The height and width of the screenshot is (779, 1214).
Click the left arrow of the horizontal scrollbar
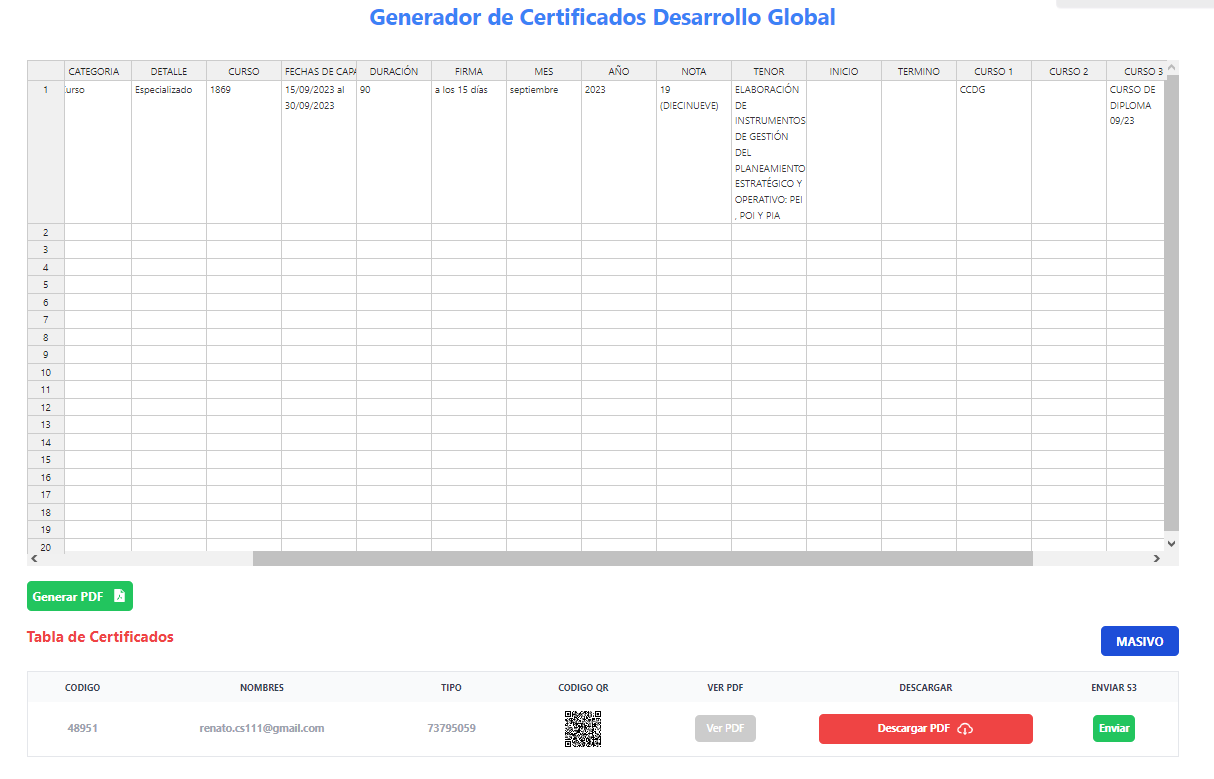[x=33, y=558]
